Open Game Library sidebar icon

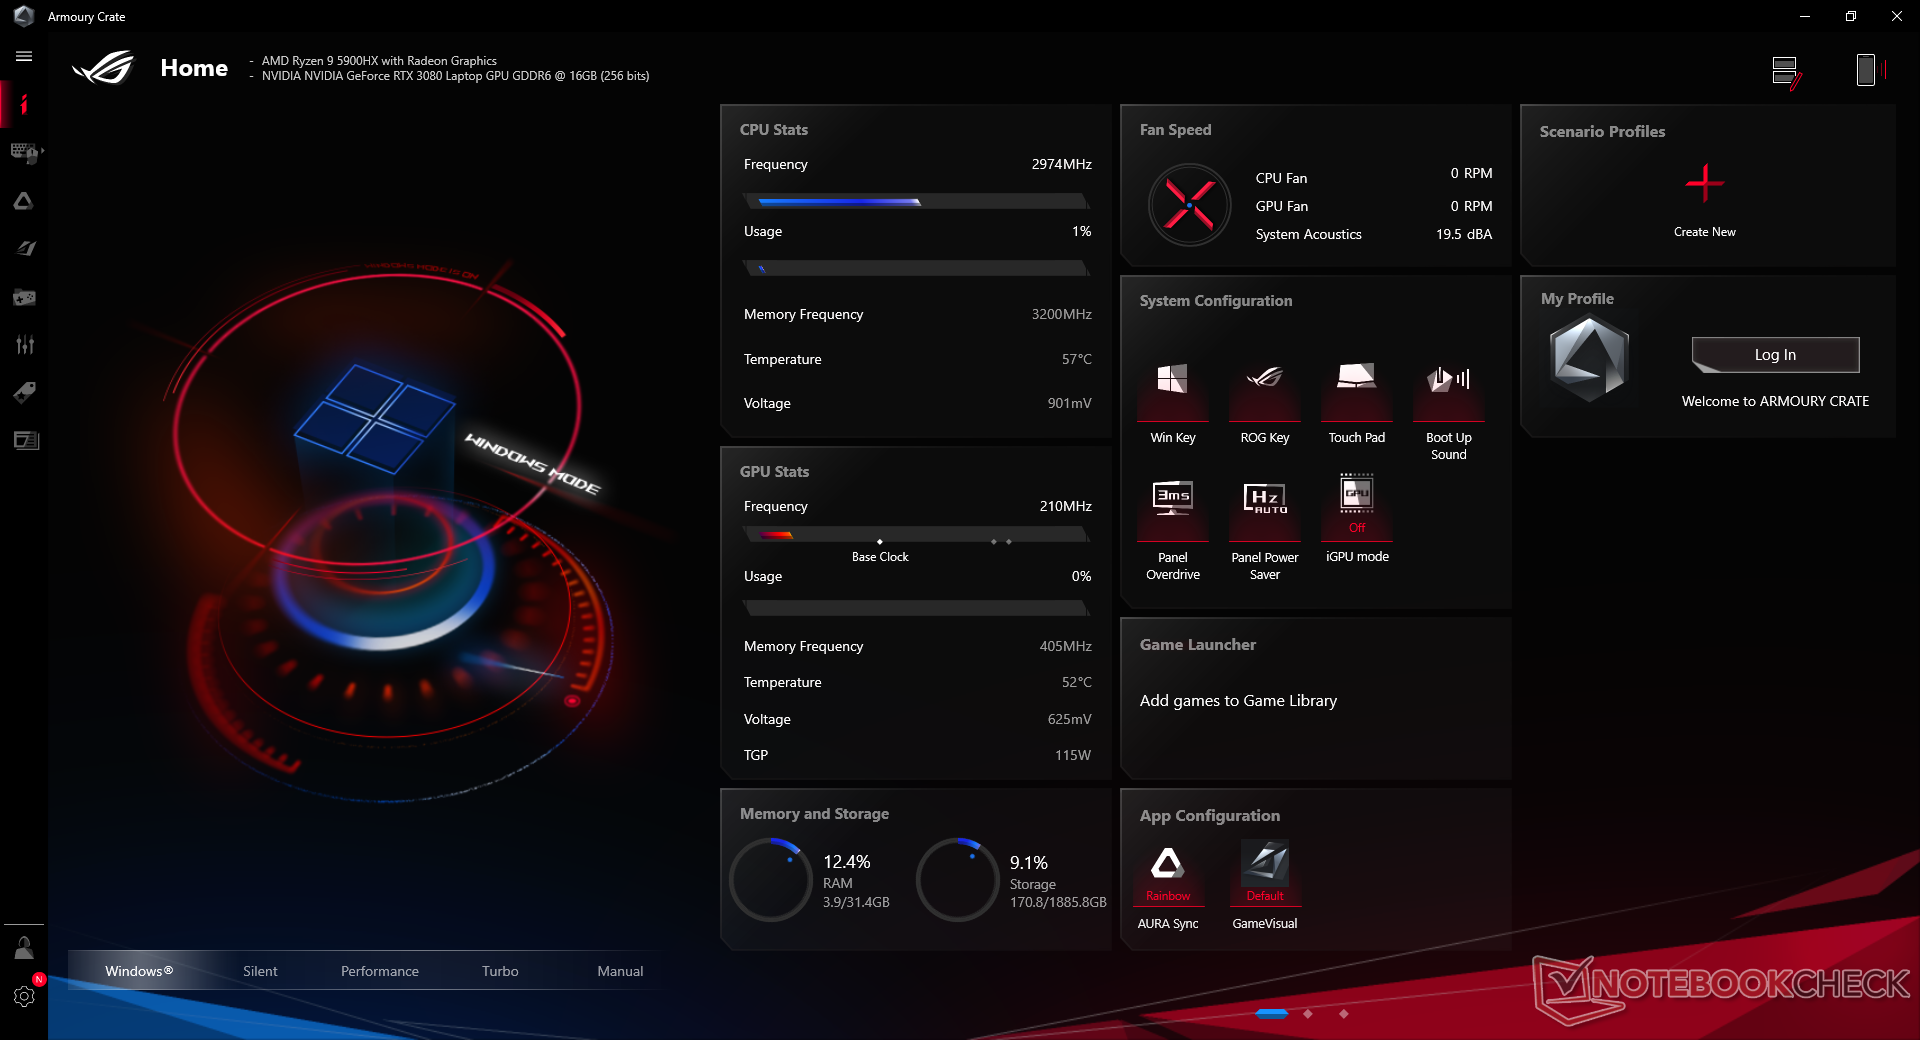[24, 297]
